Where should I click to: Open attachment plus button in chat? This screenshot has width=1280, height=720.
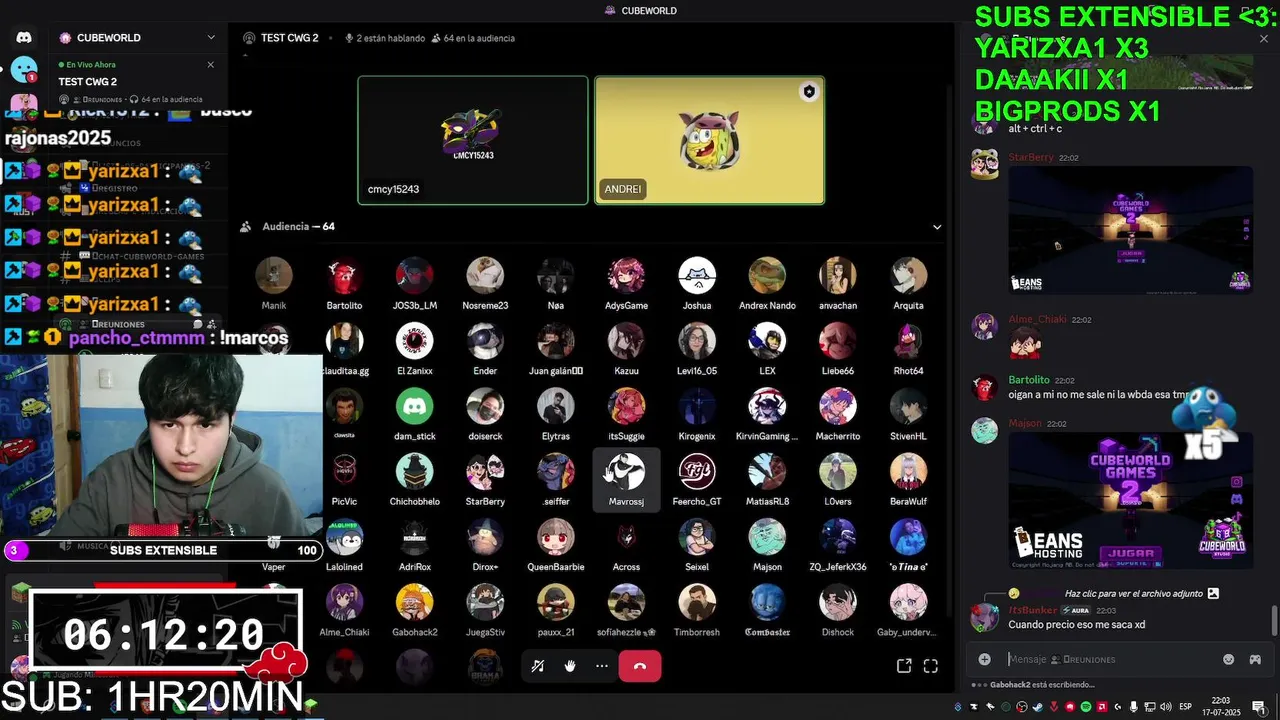click(985, 659)
